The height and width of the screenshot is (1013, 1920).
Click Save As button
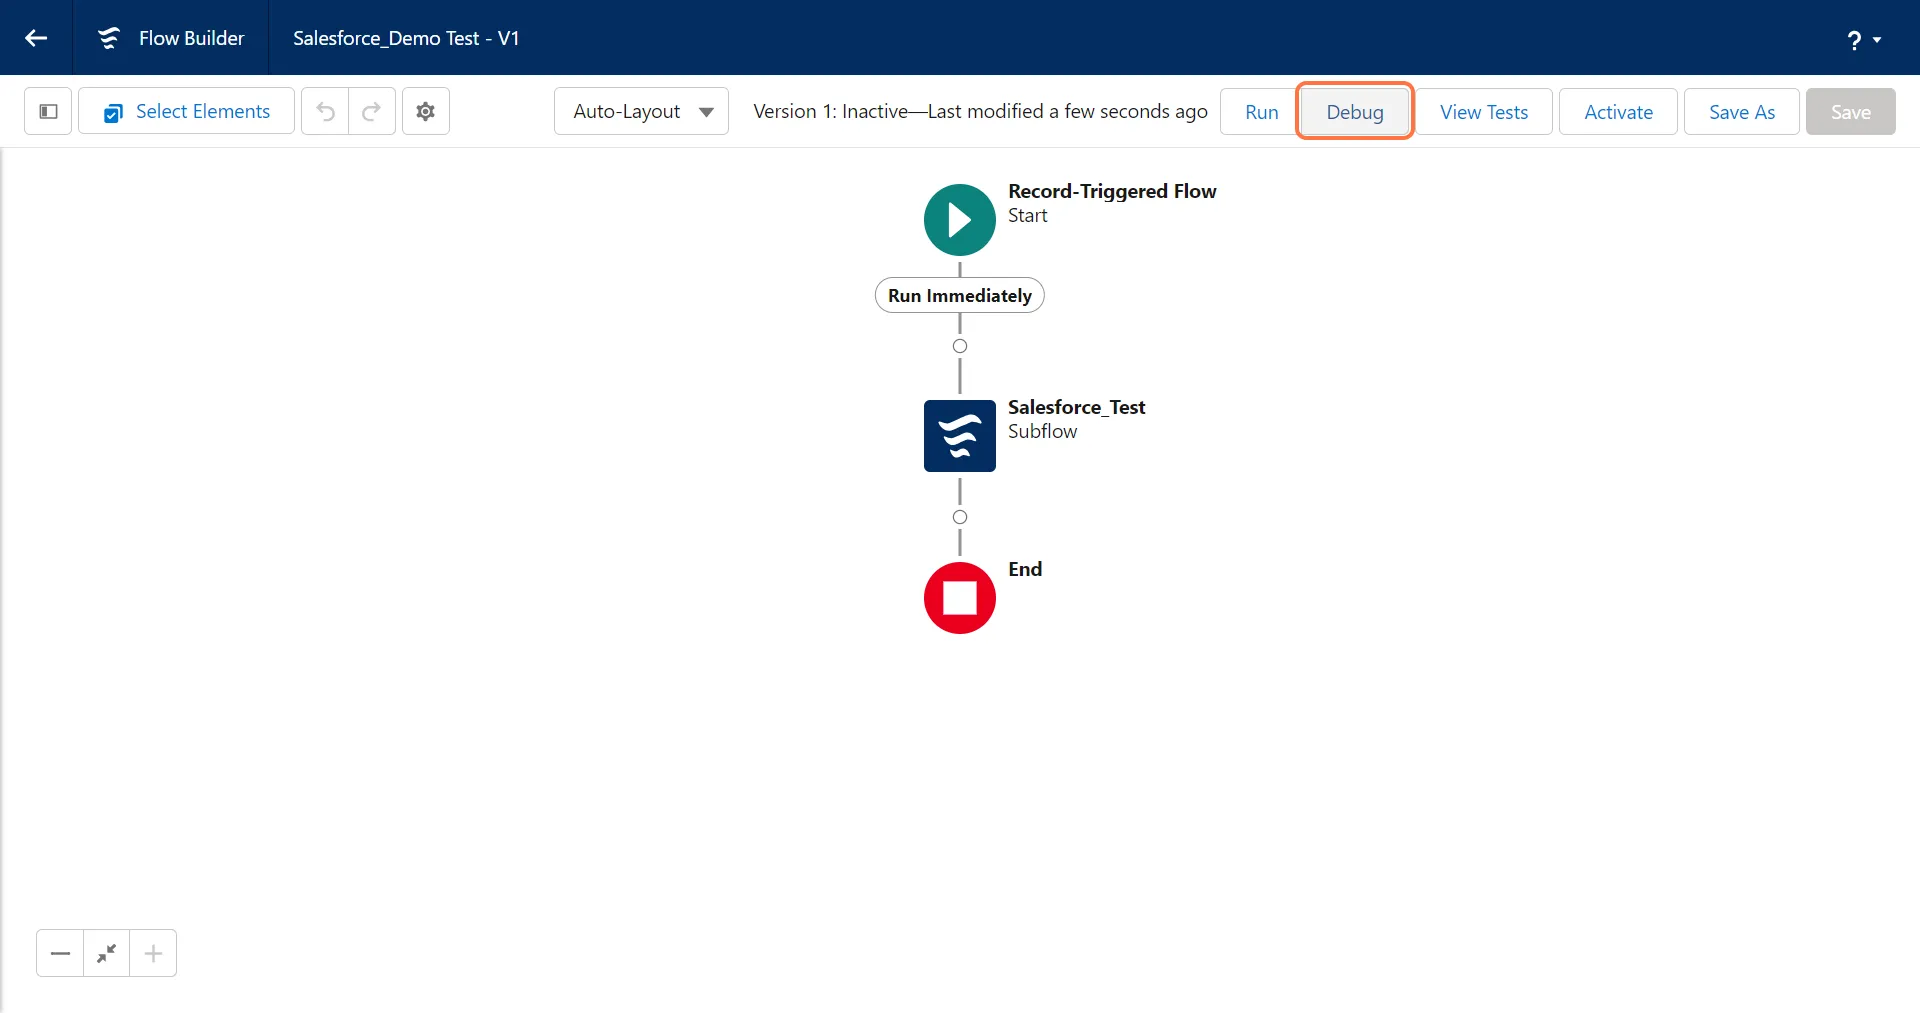(x=1741, y=112)
